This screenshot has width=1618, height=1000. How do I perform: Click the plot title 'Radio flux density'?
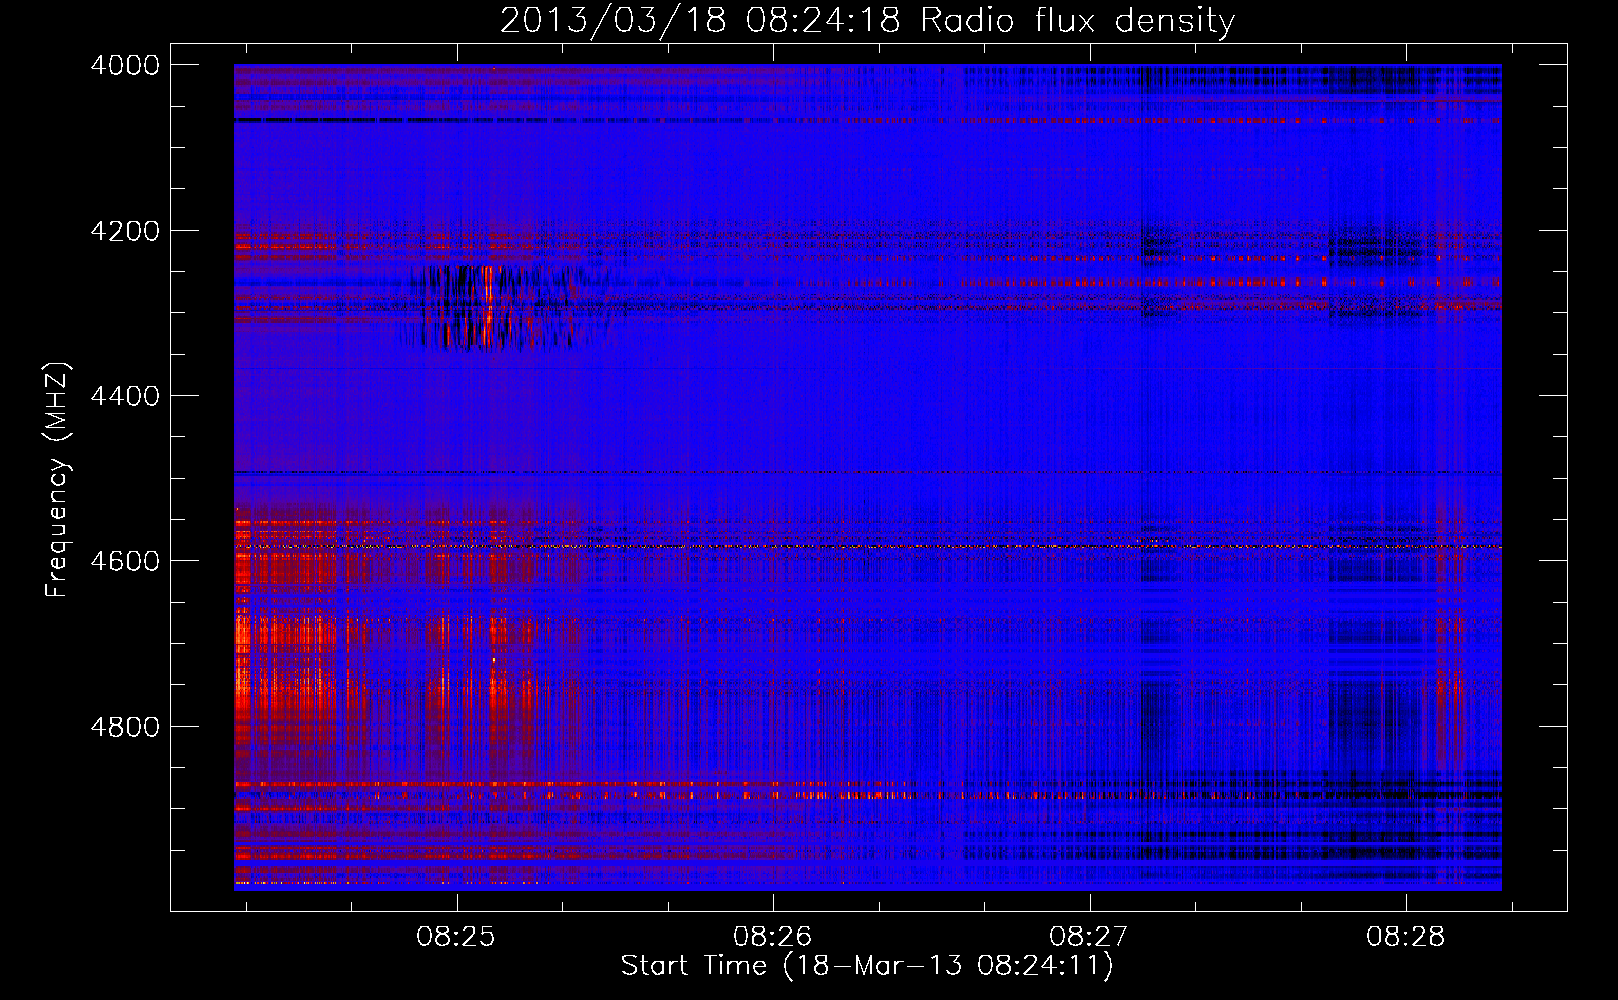pyautogui.click(x=867, y=20)
